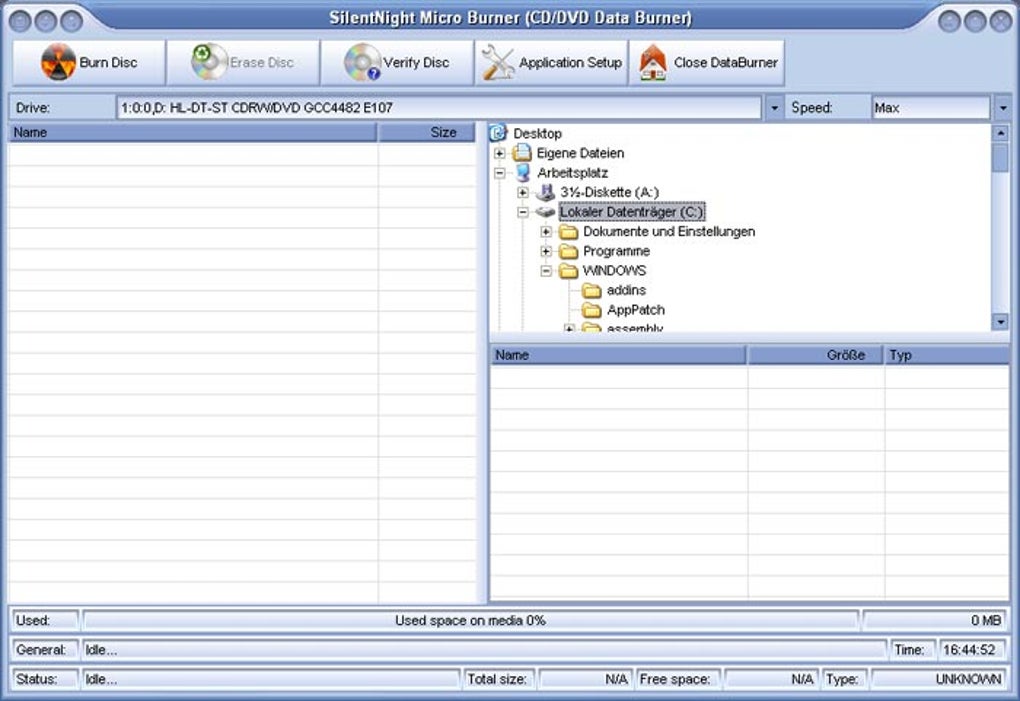The image size is (1020, 701).
Task: Click the Status Idle... field
Action: pyautogui.click(x=271, y=679)
